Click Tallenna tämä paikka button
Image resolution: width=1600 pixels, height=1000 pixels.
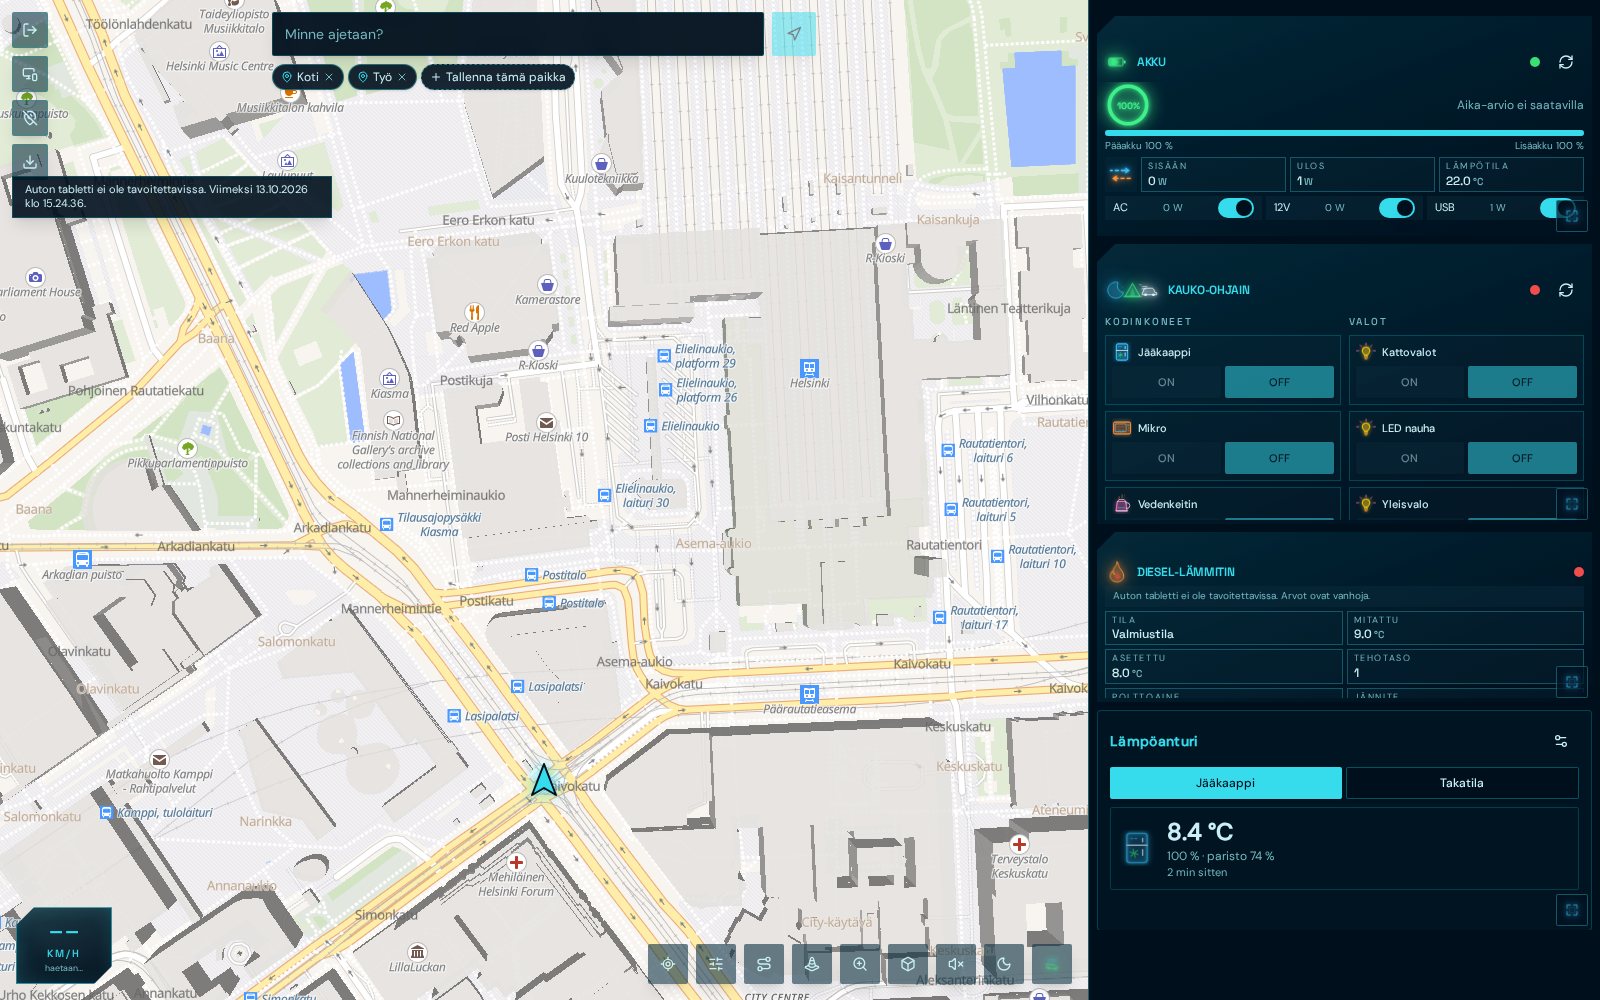click(x=498, y=77)
